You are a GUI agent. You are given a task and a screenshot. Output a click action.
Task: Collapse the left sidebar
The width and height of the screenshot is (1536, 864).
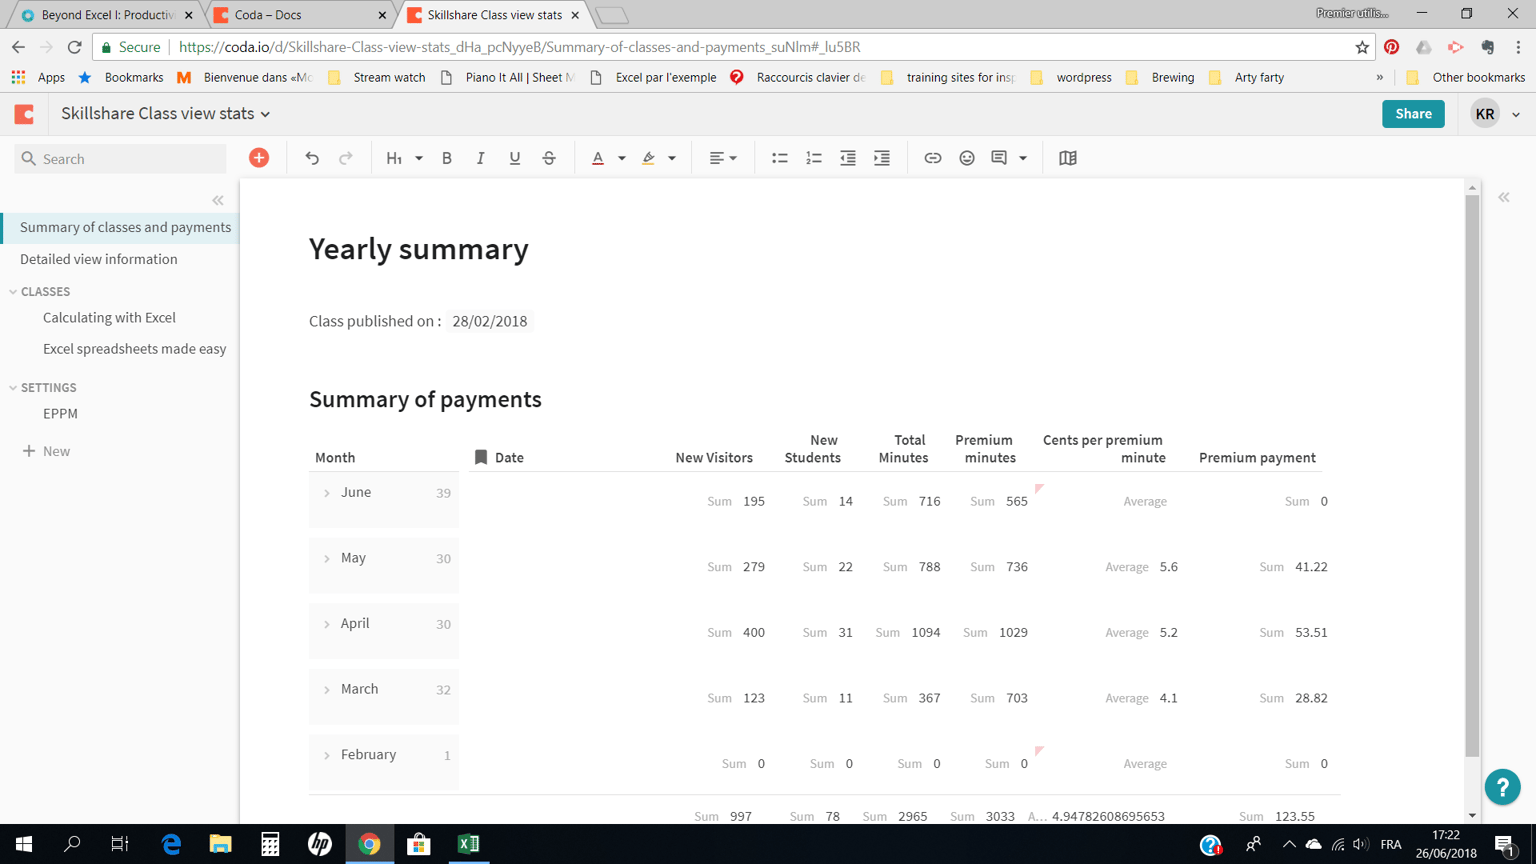pos(218,200)
